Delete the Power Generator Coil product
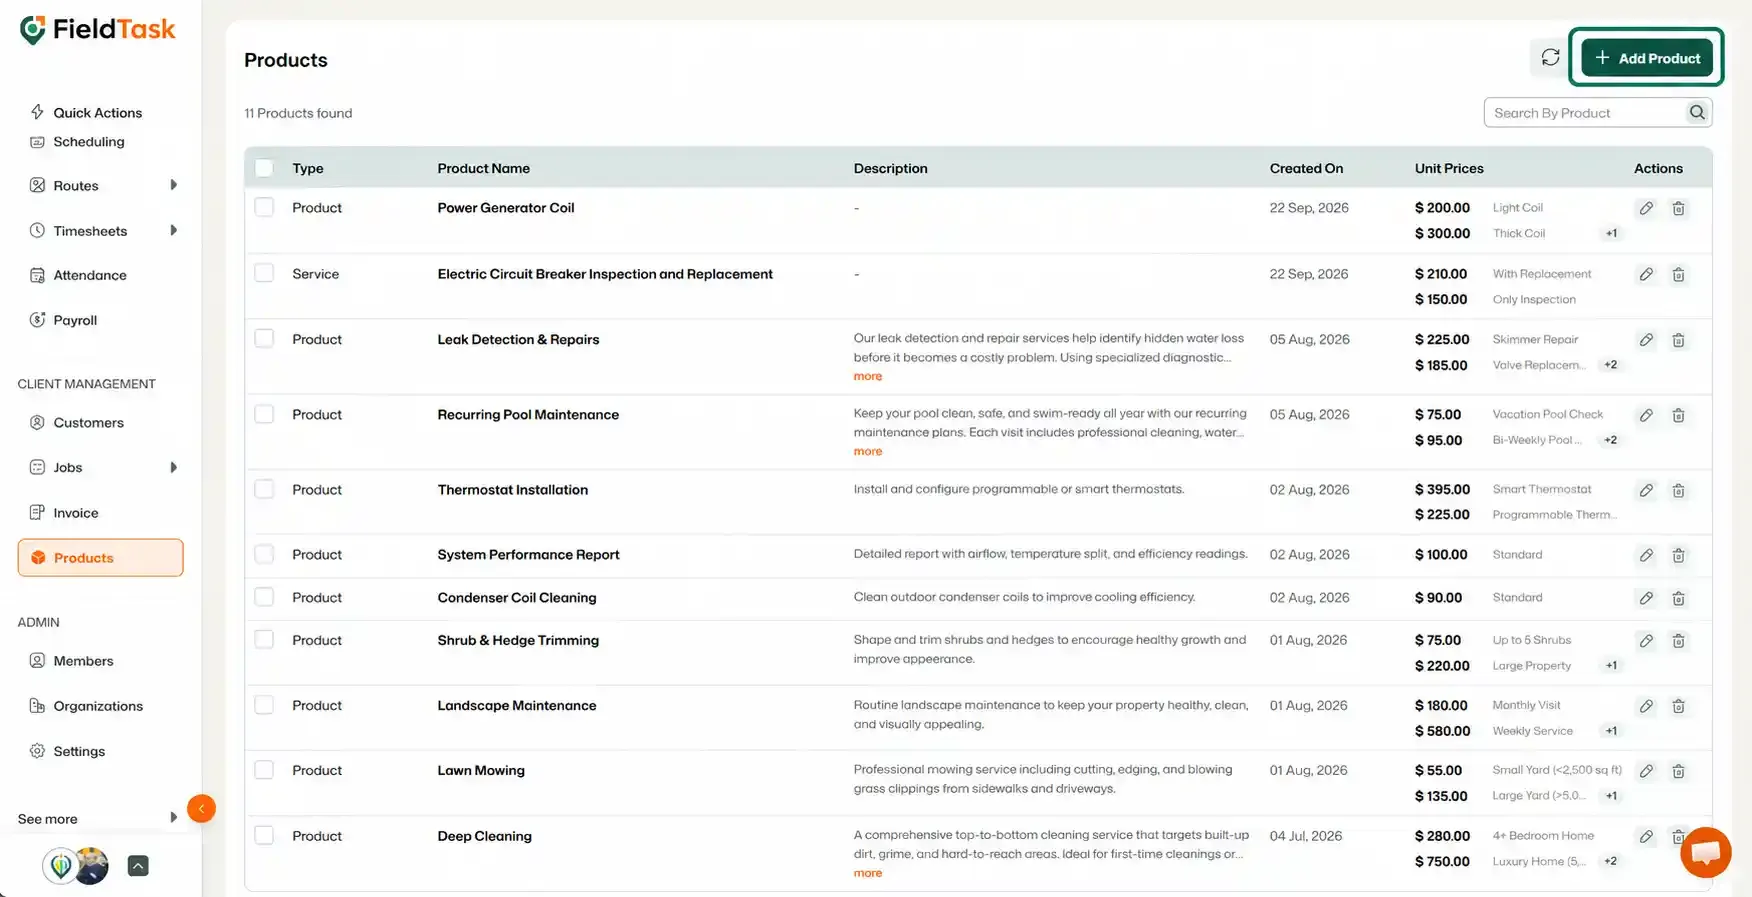The image size is (1752, 897). [1679, 208]
